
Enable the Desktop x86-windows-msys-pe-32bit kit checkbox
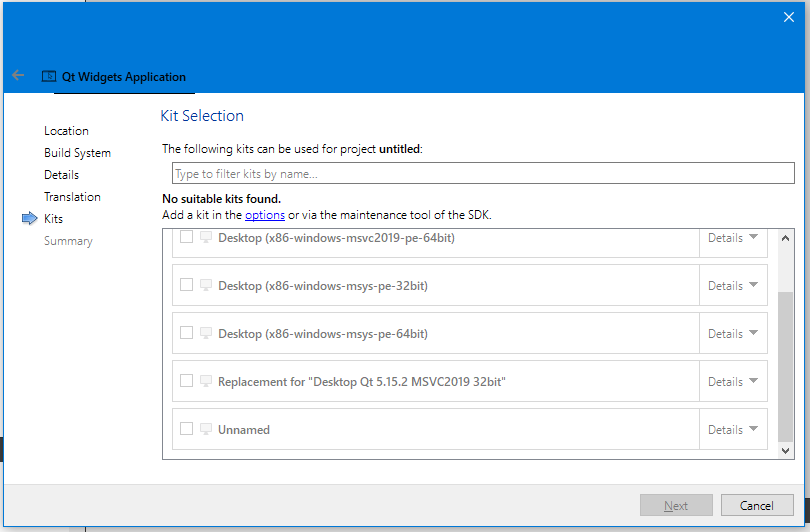tap(186, 285)
